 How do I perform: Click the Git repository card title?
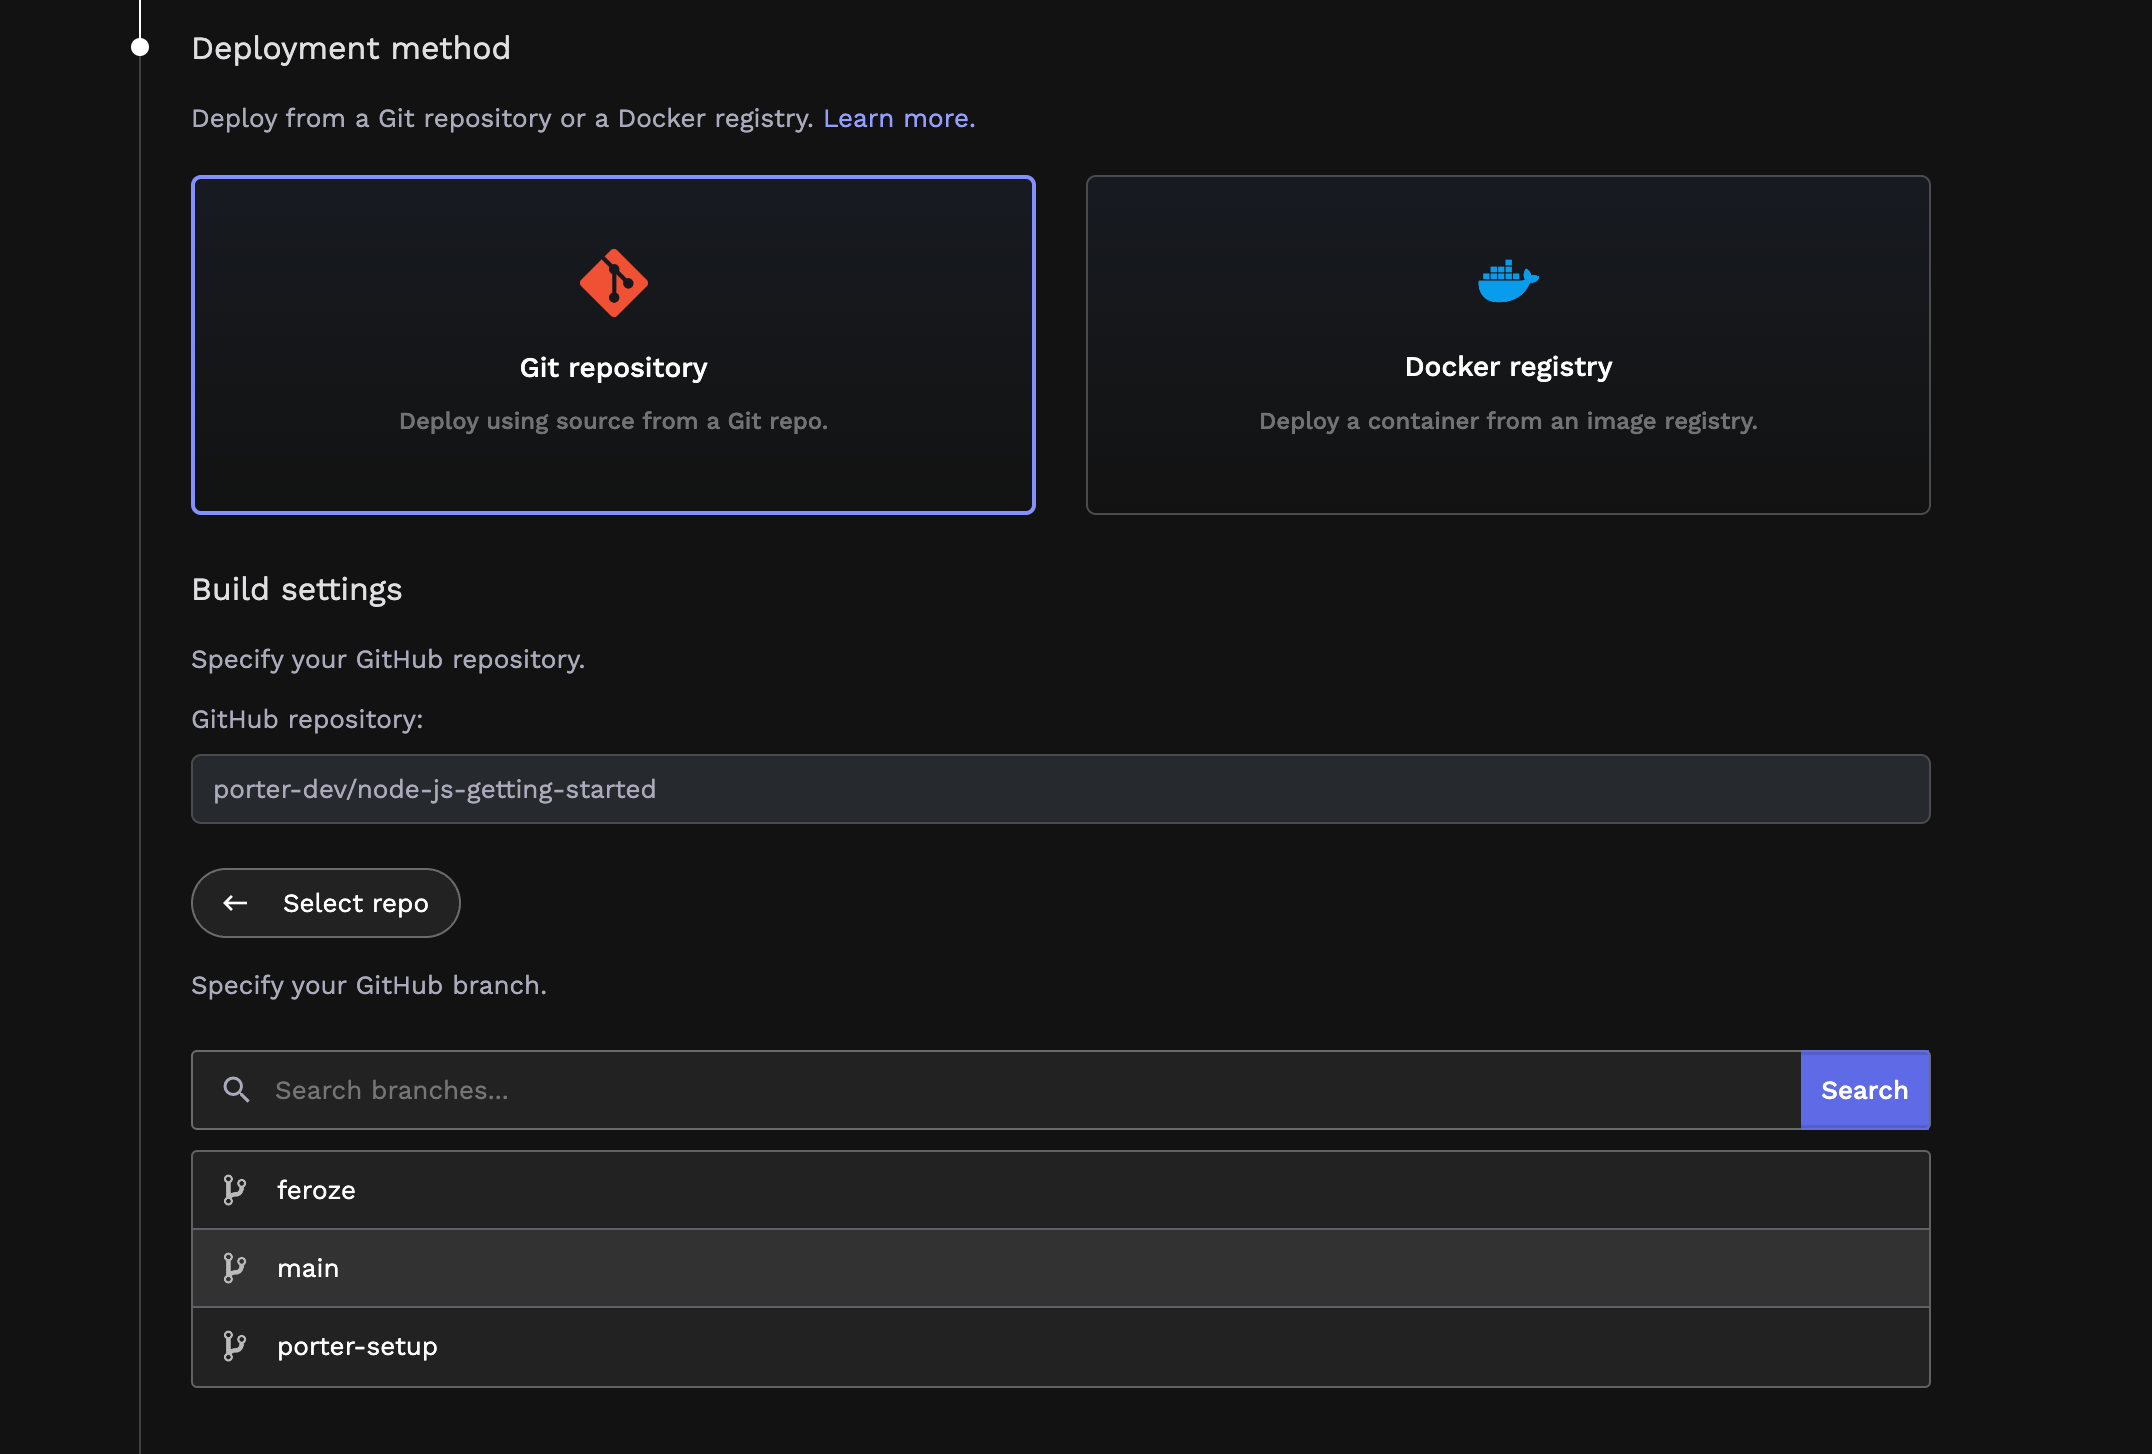[x=613, y=367]
